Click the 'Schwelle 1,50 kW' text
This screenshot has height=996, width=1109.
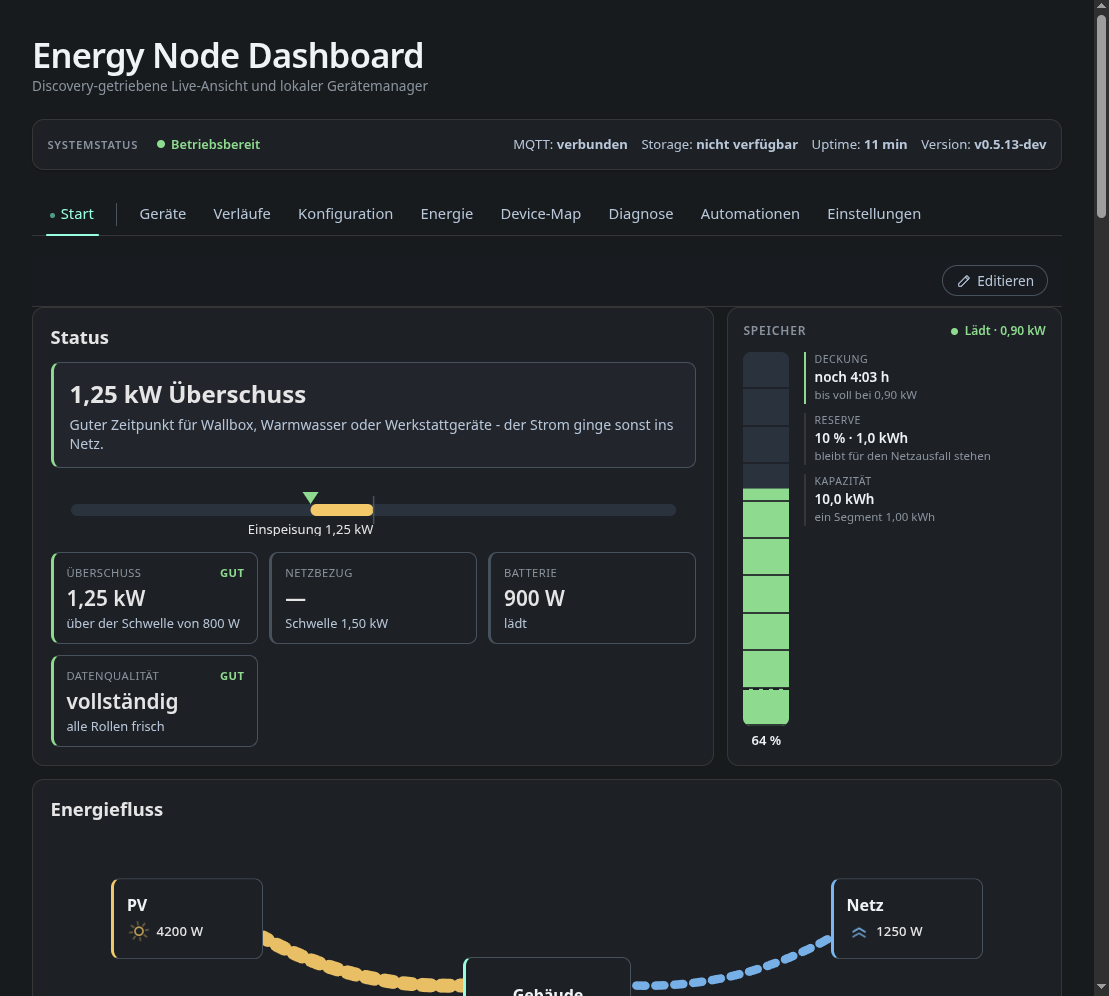coord(337,623)
